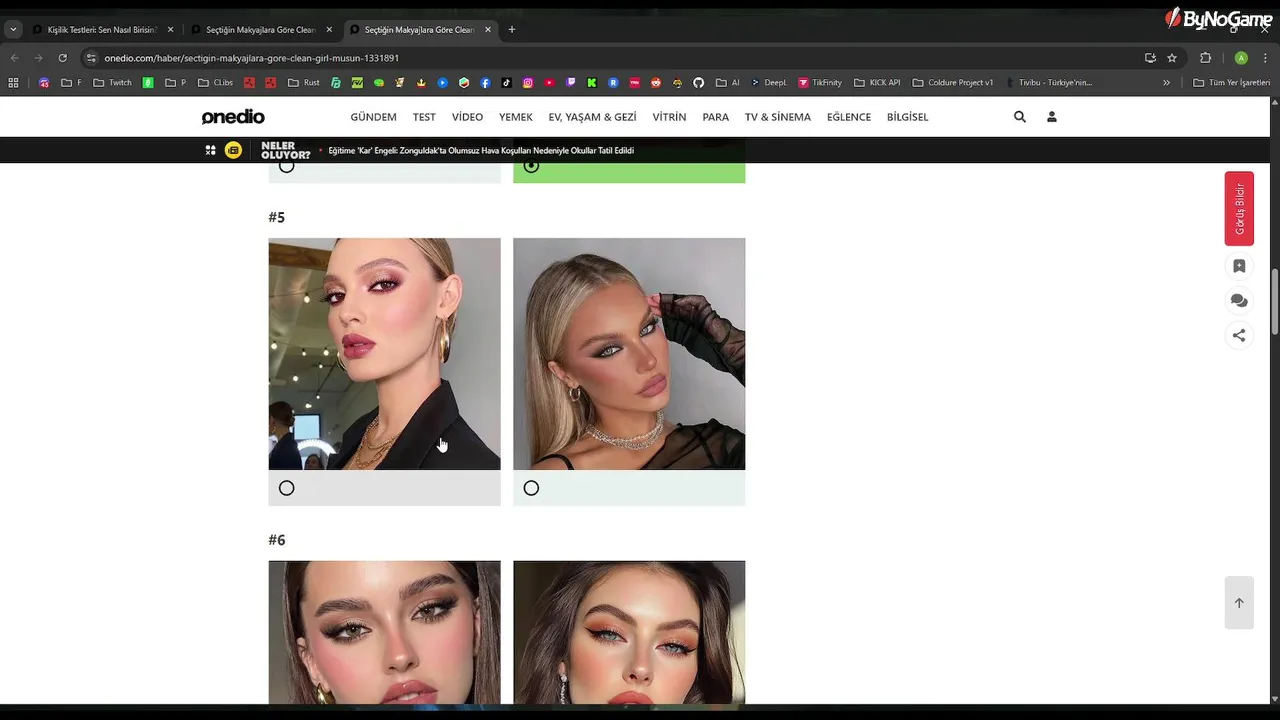Open the KICK API bookmarks folder
This screenshot has width=1280, height=720.
tap(877, 83)
